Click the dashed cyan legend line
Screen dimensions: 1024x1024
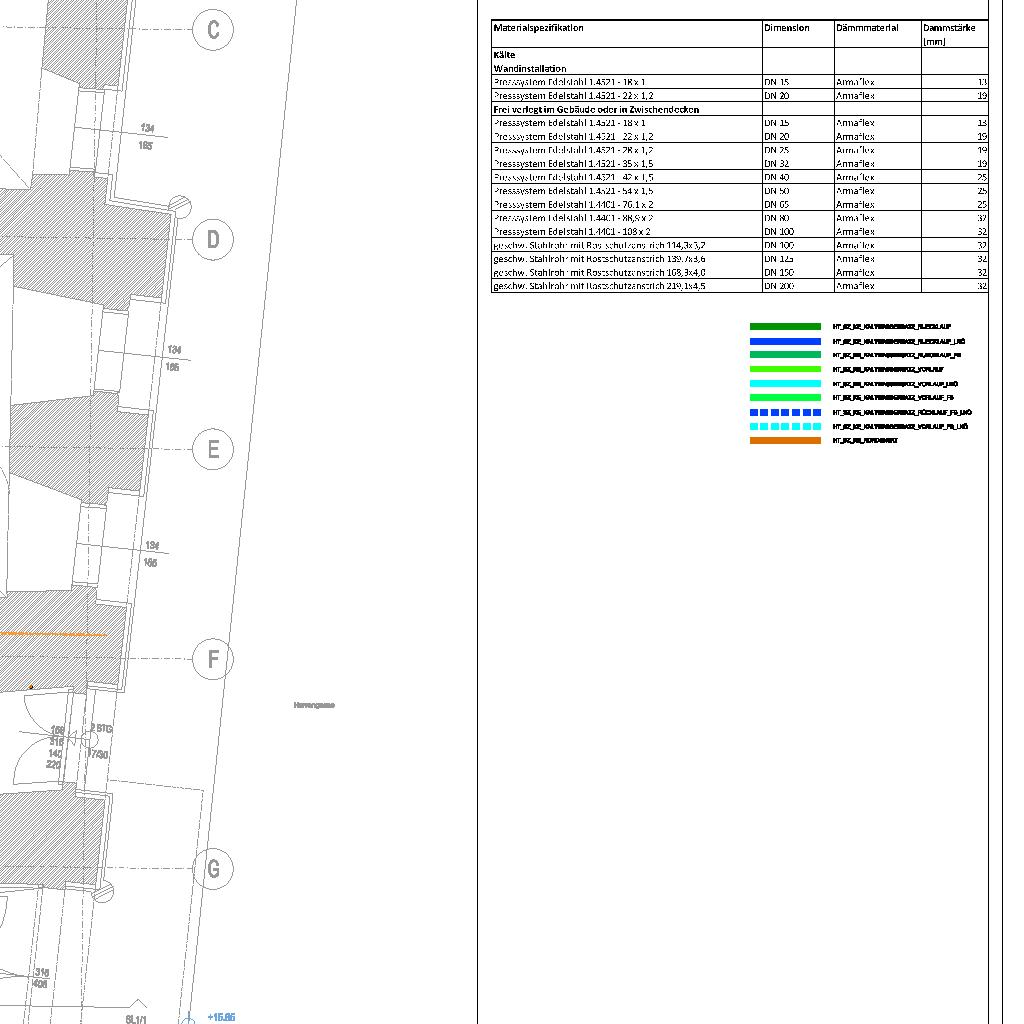785,426
